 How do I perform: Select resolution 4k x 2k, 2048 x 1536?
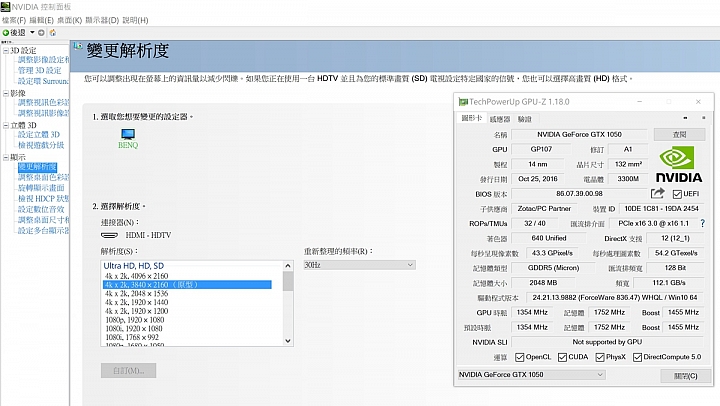point(136,293)
